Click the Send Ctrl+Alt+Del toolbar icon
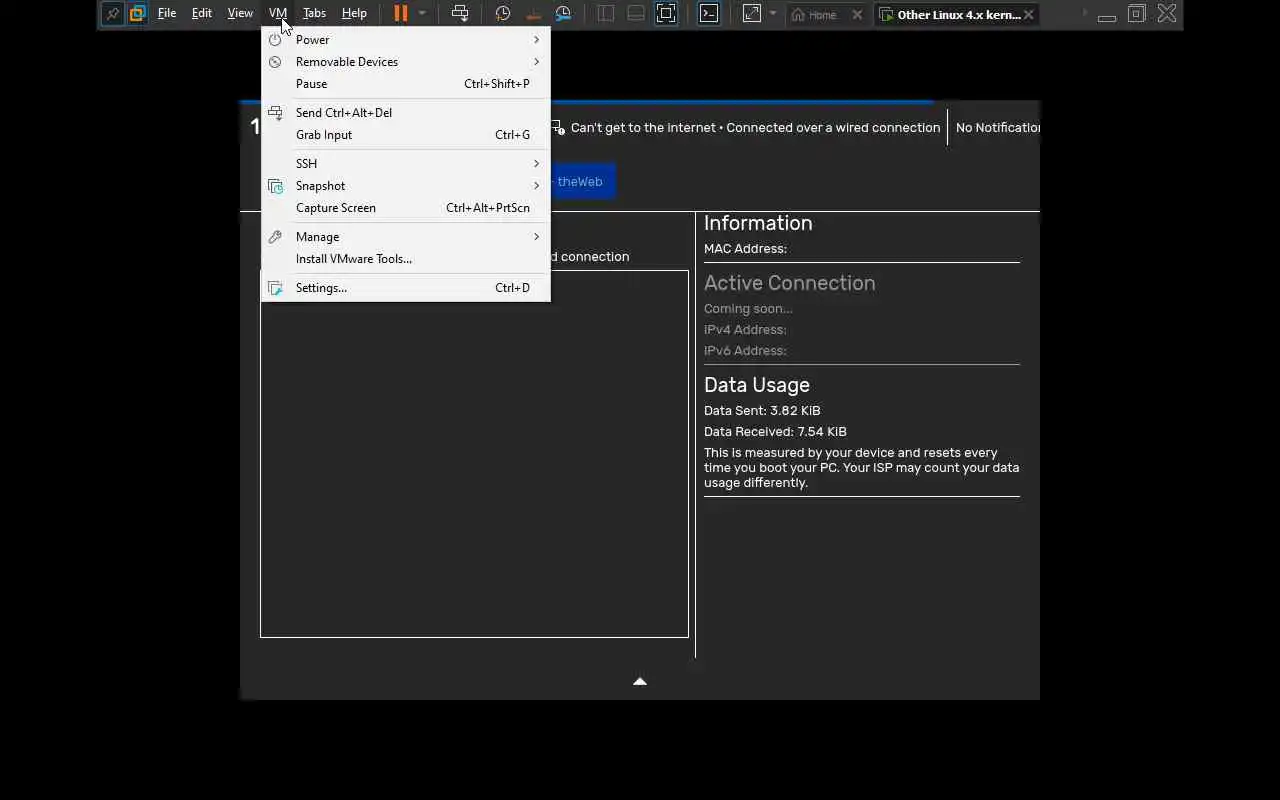Viewport: 1280px width, 800px height. click(460, 13)
